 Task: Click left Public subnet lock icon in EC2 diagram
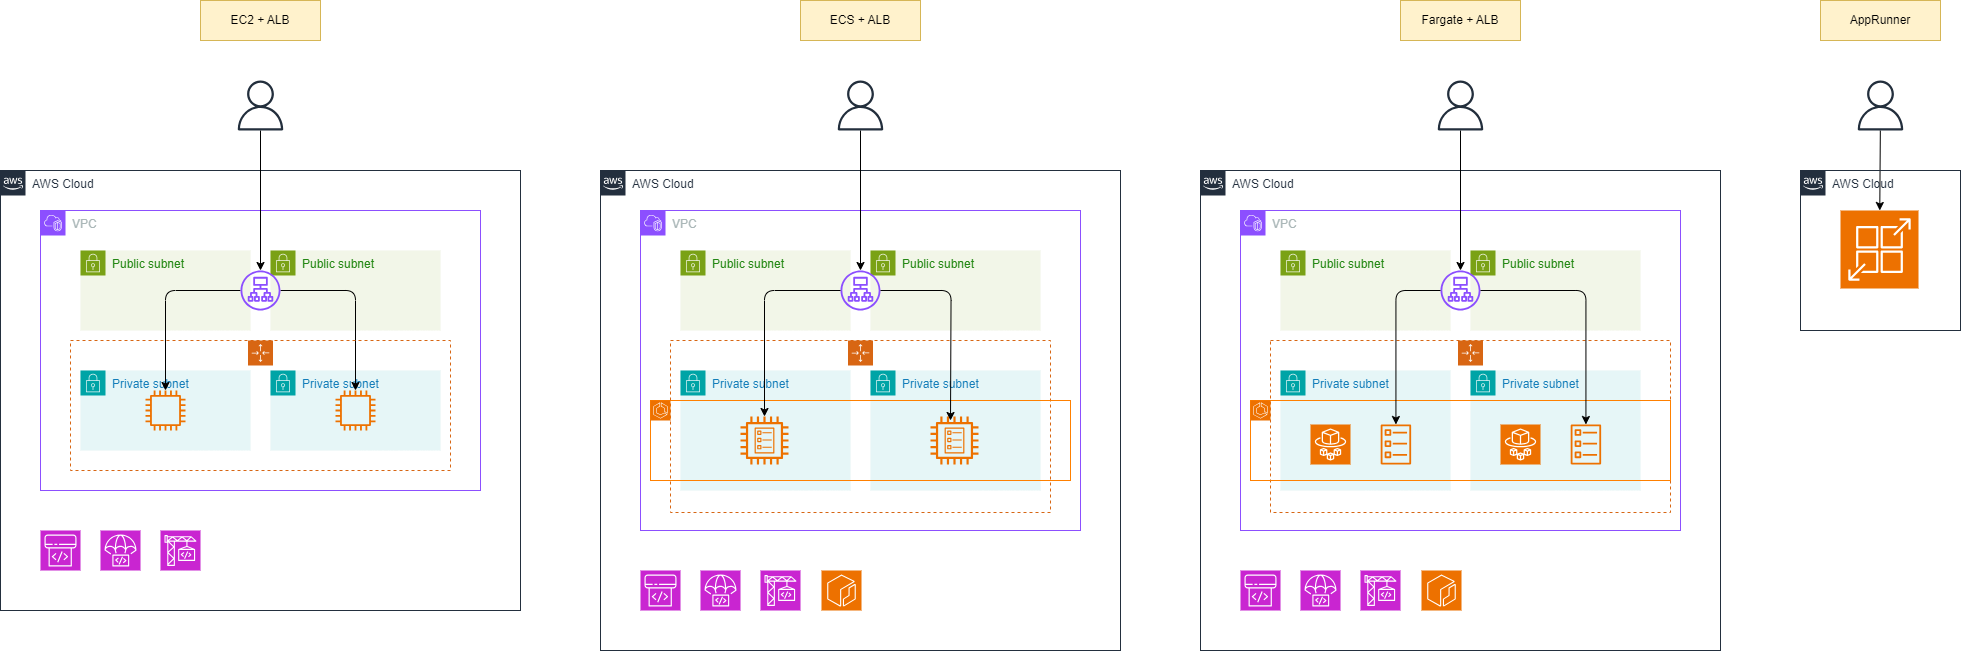tap(93, 263)
